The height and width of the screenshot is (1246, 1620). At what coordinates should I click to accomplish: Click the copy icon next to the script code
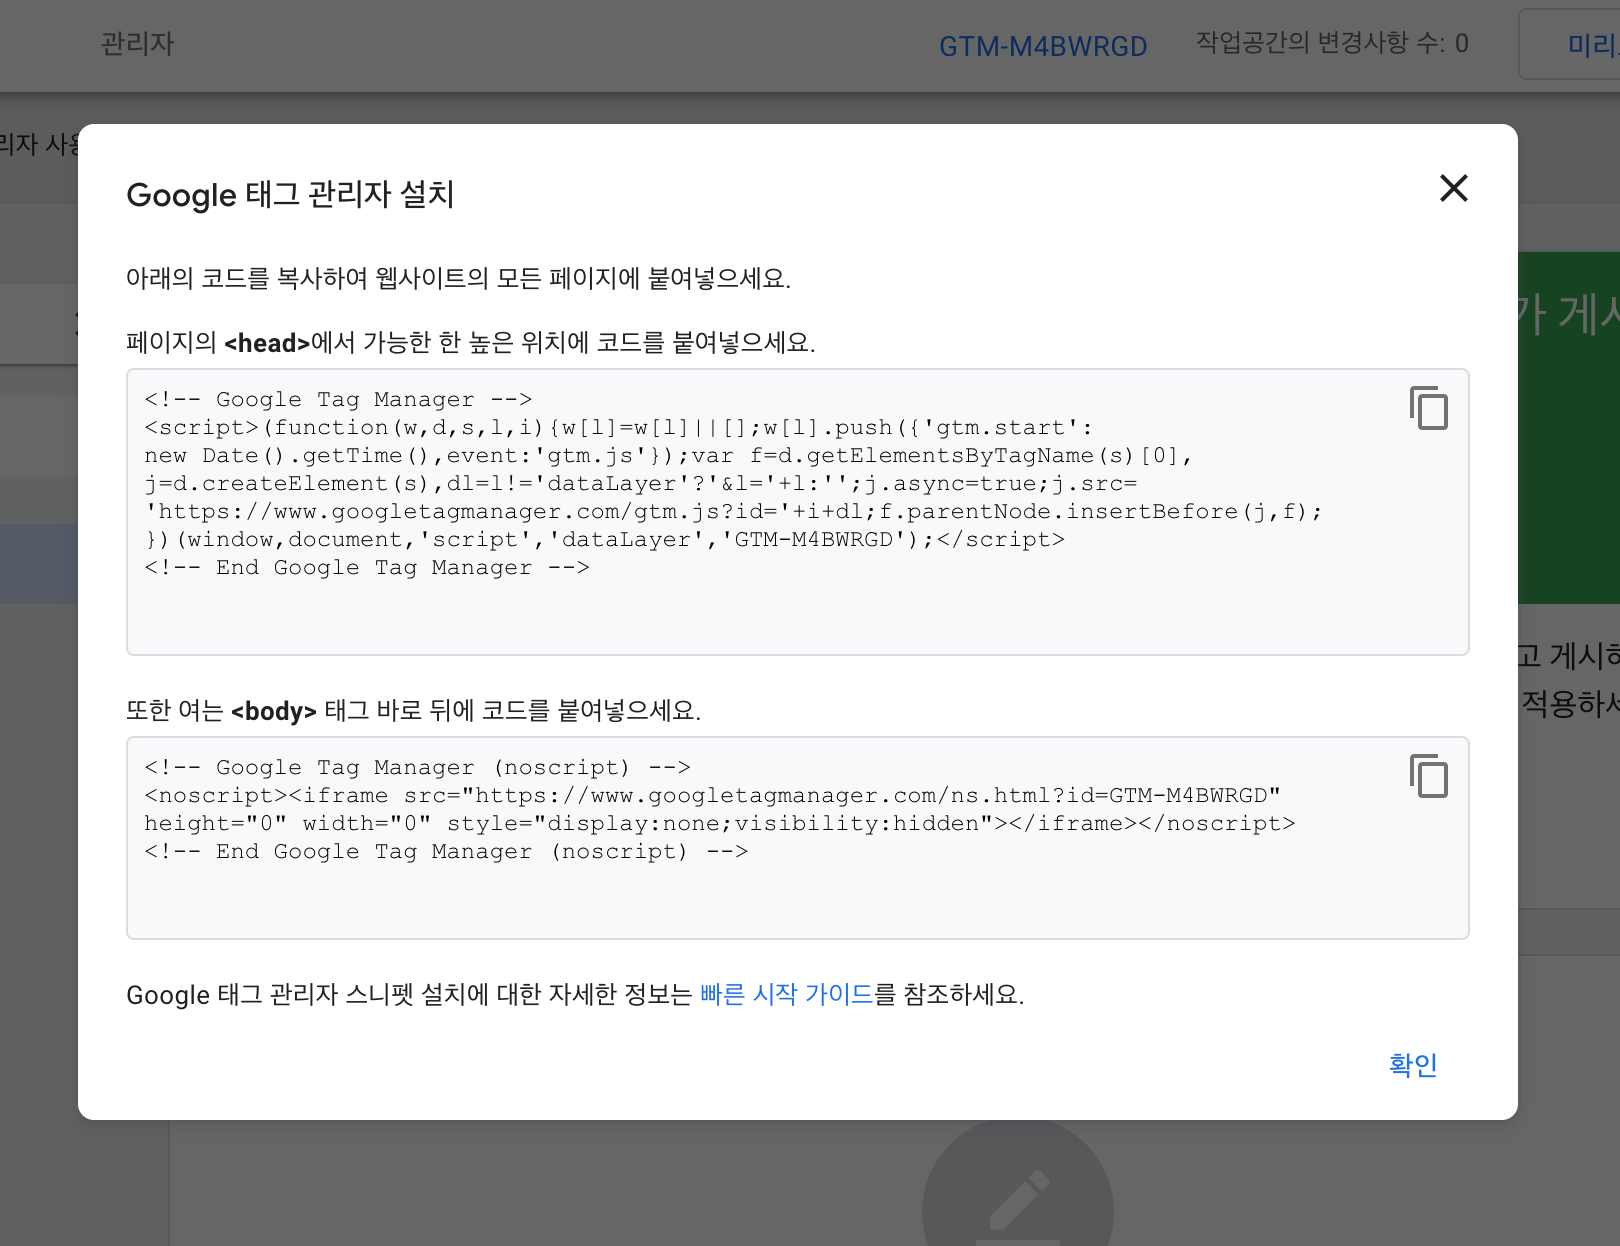point(1429,408)
